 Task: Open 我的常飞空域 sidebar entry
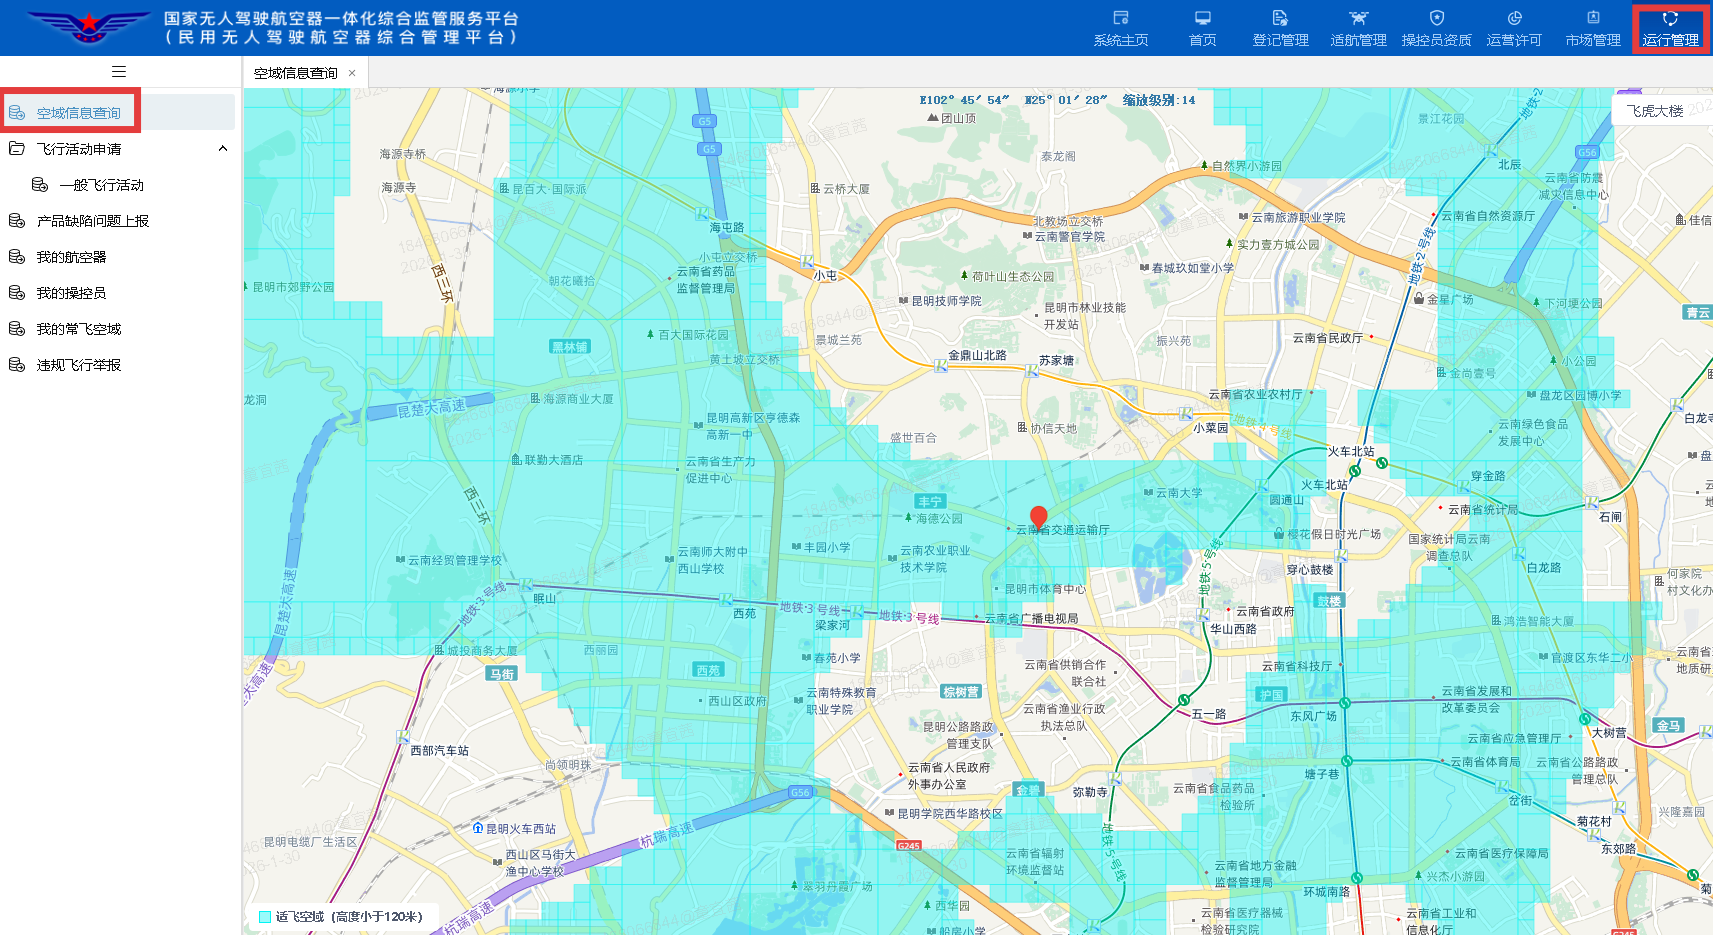78,329
